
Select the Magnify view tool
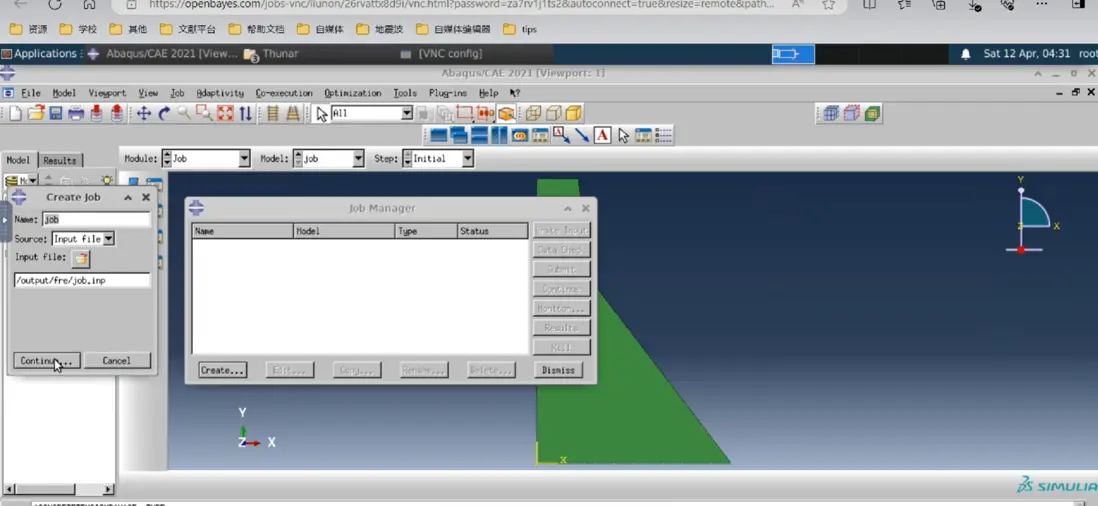(x=184, y=113)
